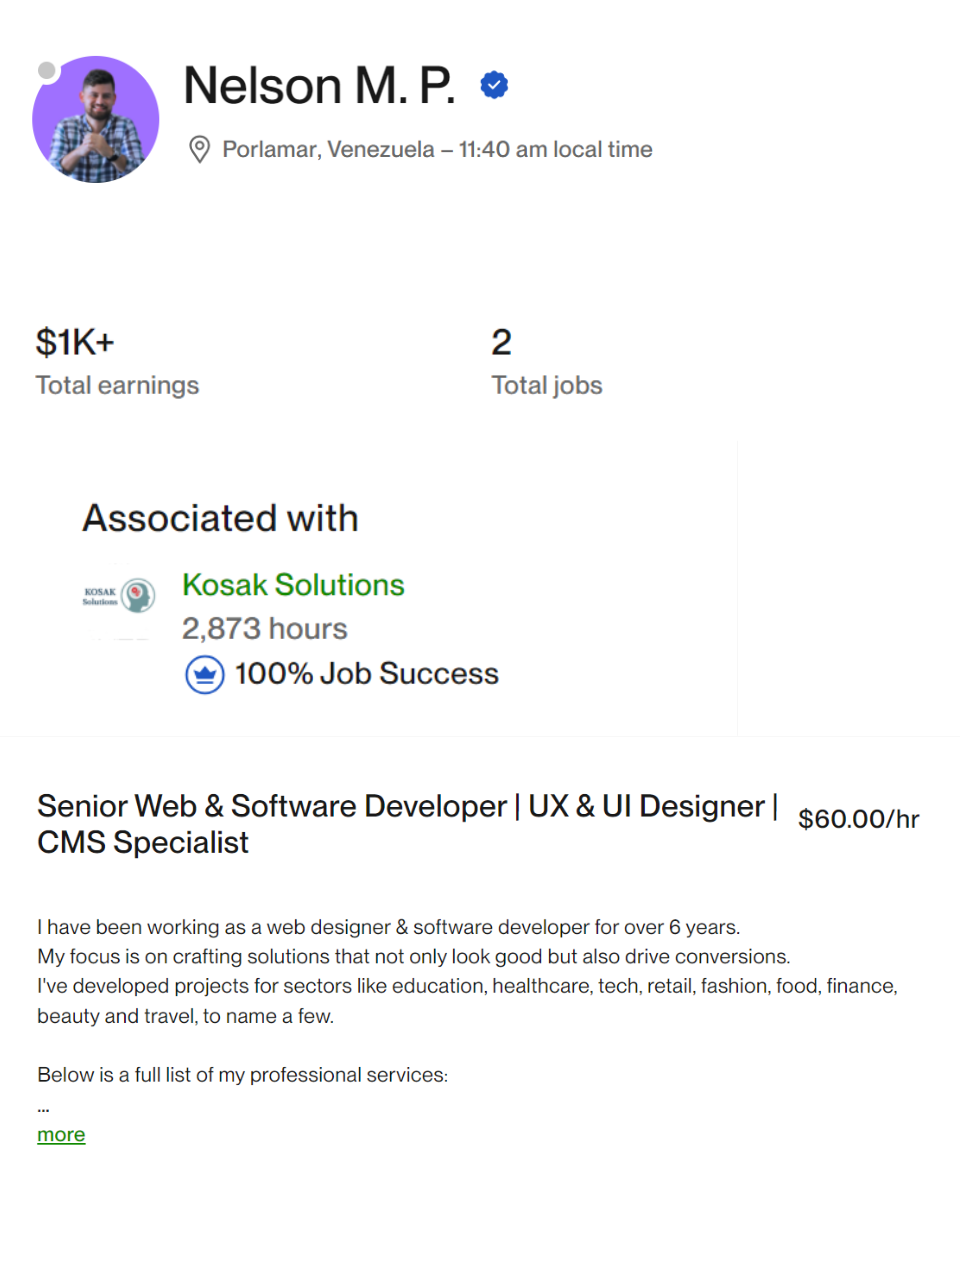Screen dimensions: 960x1280
Task: Click the Total jobs label
Action: point(547,386)
